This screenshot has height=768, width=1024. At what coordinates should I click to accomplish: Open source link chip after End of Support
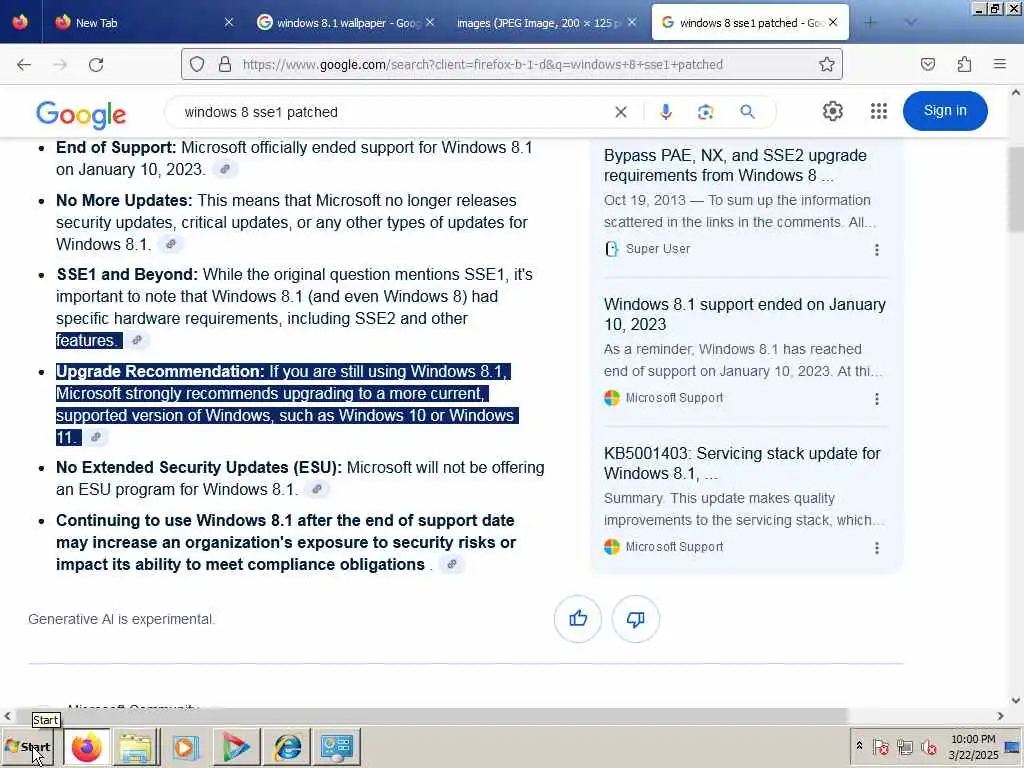tap(225, 169)
